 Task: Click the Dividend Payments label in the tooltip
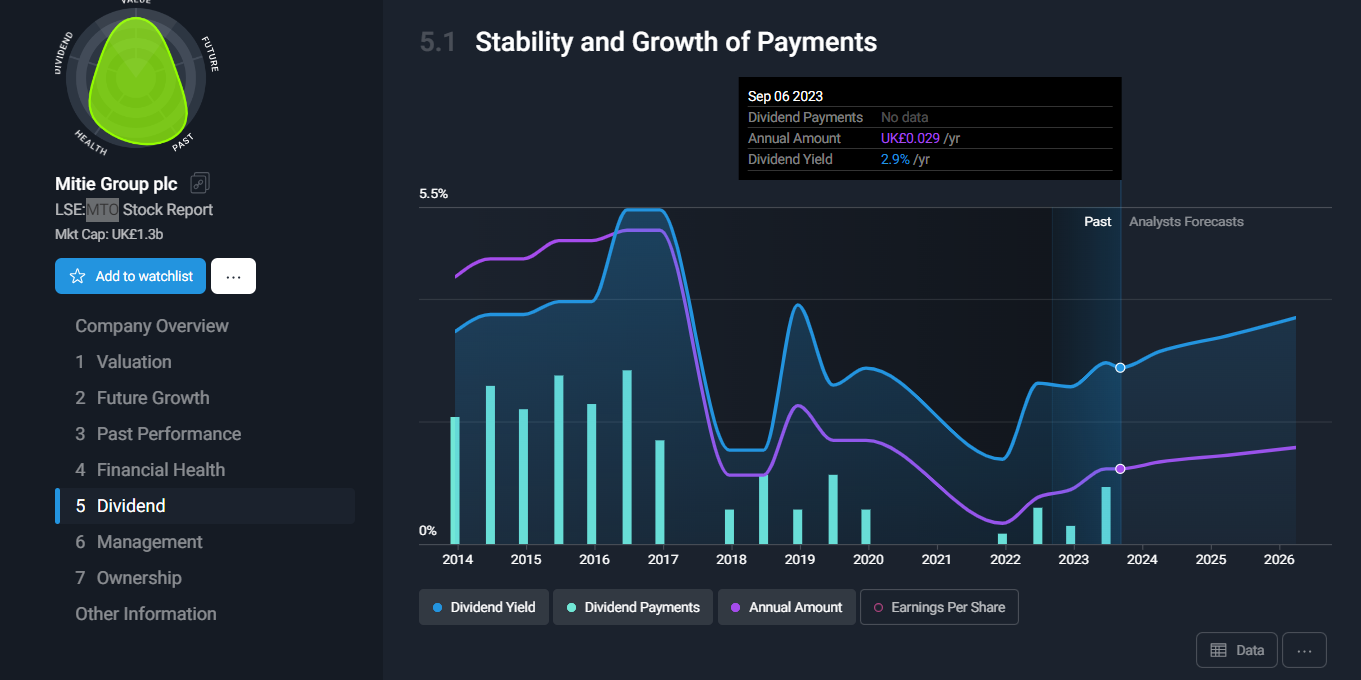pyautogui.click(x=805, y=117)
